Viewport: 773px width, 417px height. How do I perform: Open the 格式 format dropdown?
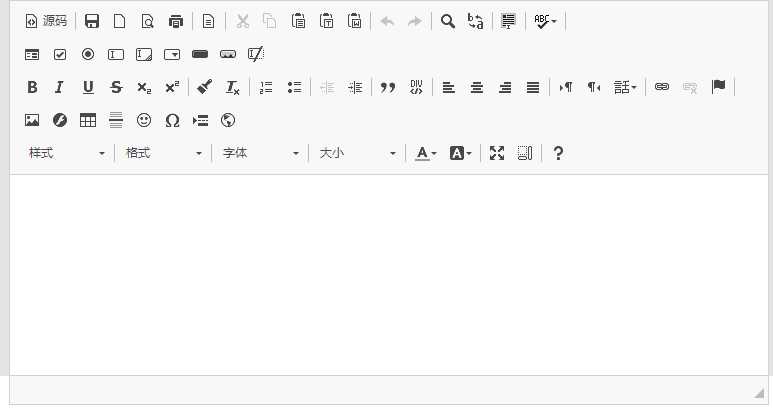click(x=163, y=153)
